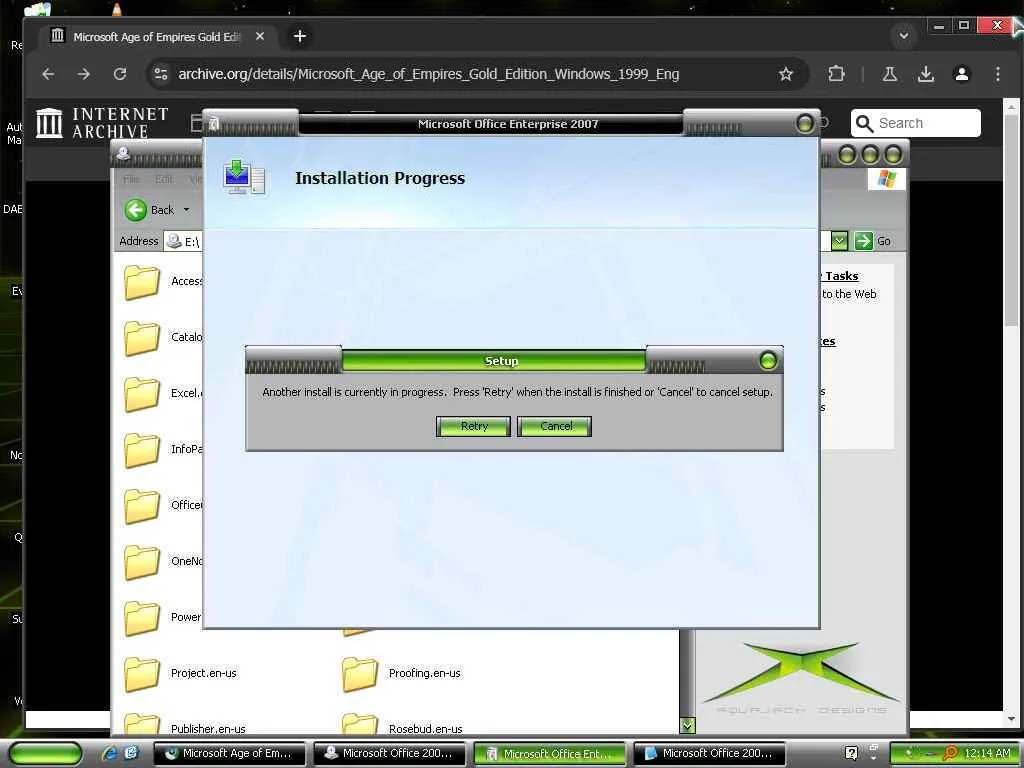Click the green orb on Setup dialog title
Image resolution: width=1024 pixels, height=768 pixels.
coord(768,360)
